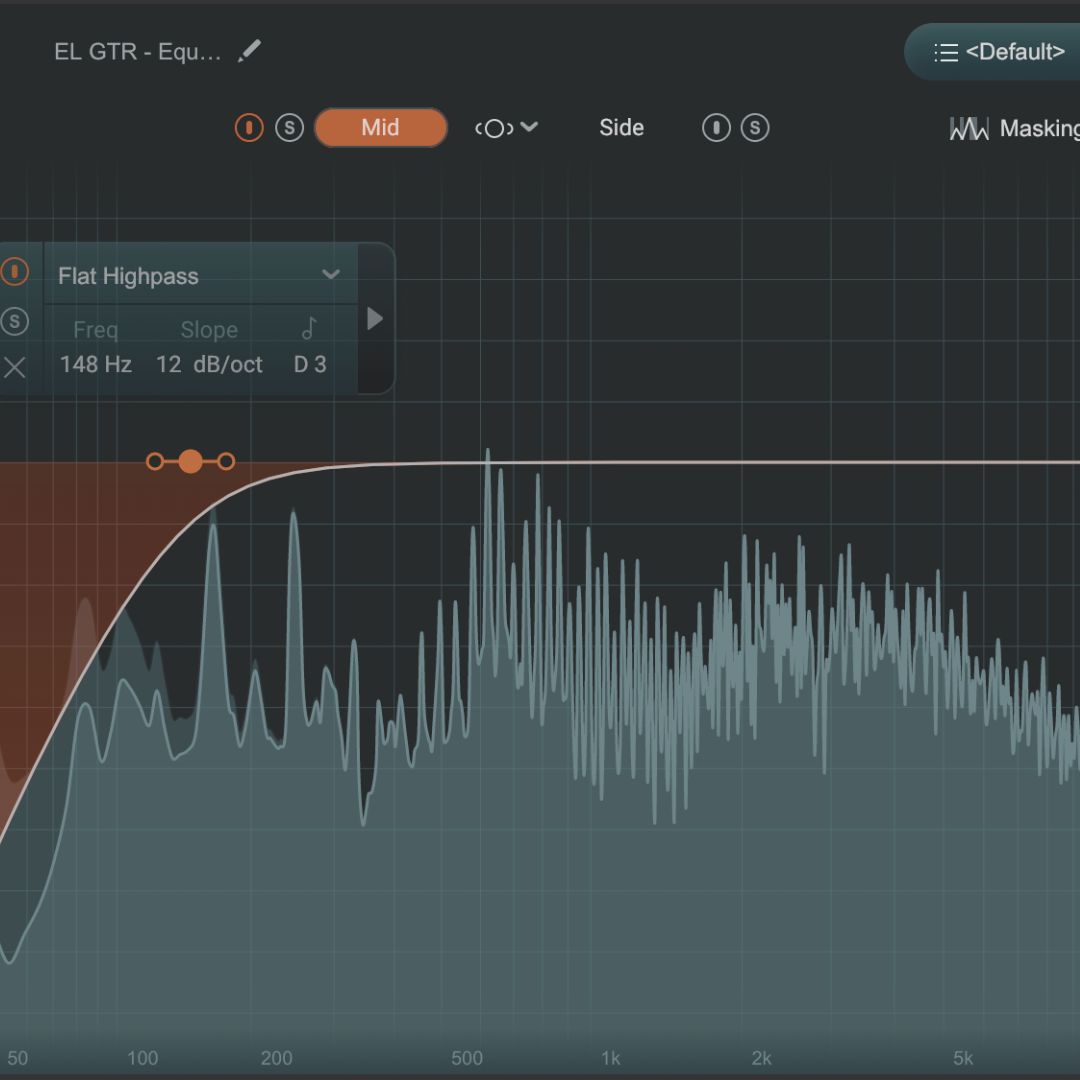Click the musical note icon above D 3
Viewport: 1080px width, 1080px height.
pyautogui.click(x=310, y=329)
